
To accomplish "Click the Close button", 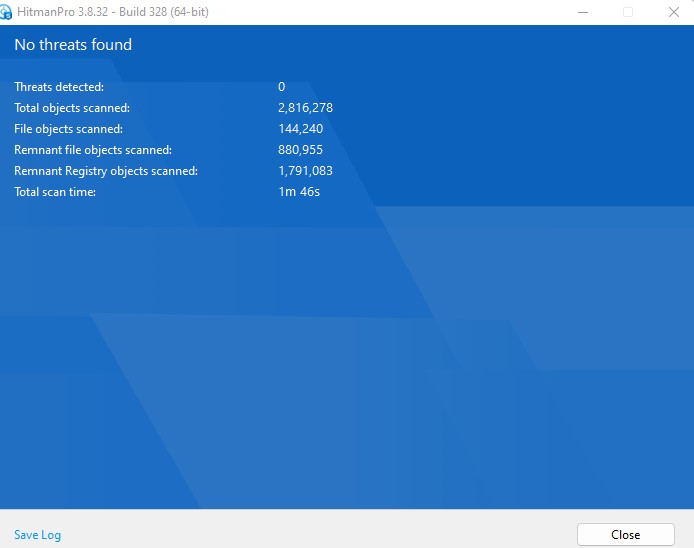I will click(625, 535).
